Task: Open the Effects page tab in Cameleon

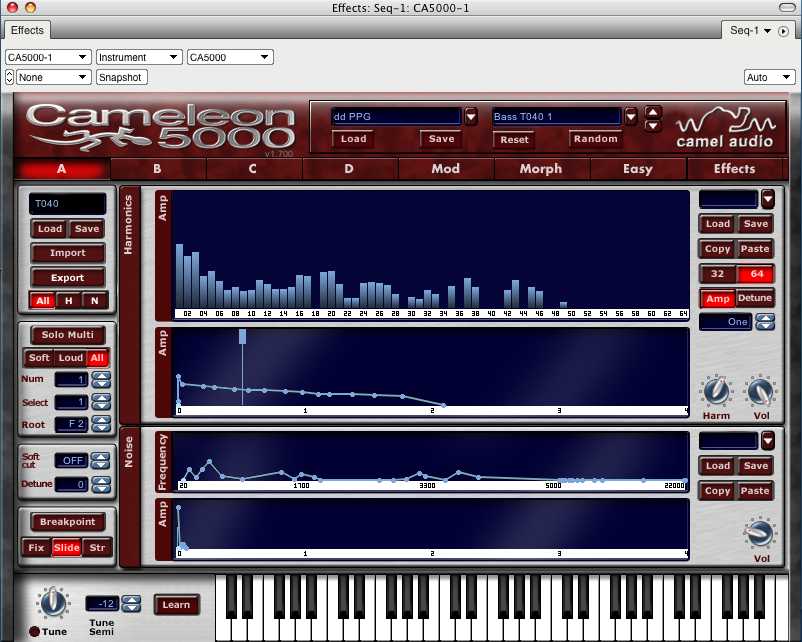Action: pyautogui.click(x=734, y=169)
